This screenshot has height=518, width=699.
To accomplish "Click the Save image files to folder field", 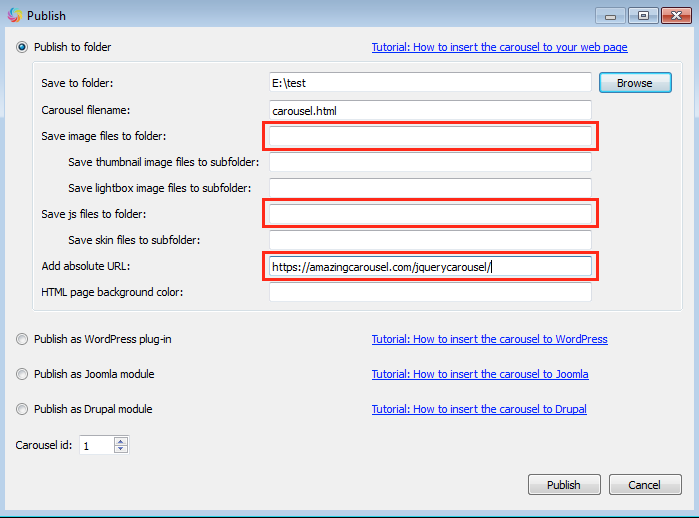I will (430, 136).
